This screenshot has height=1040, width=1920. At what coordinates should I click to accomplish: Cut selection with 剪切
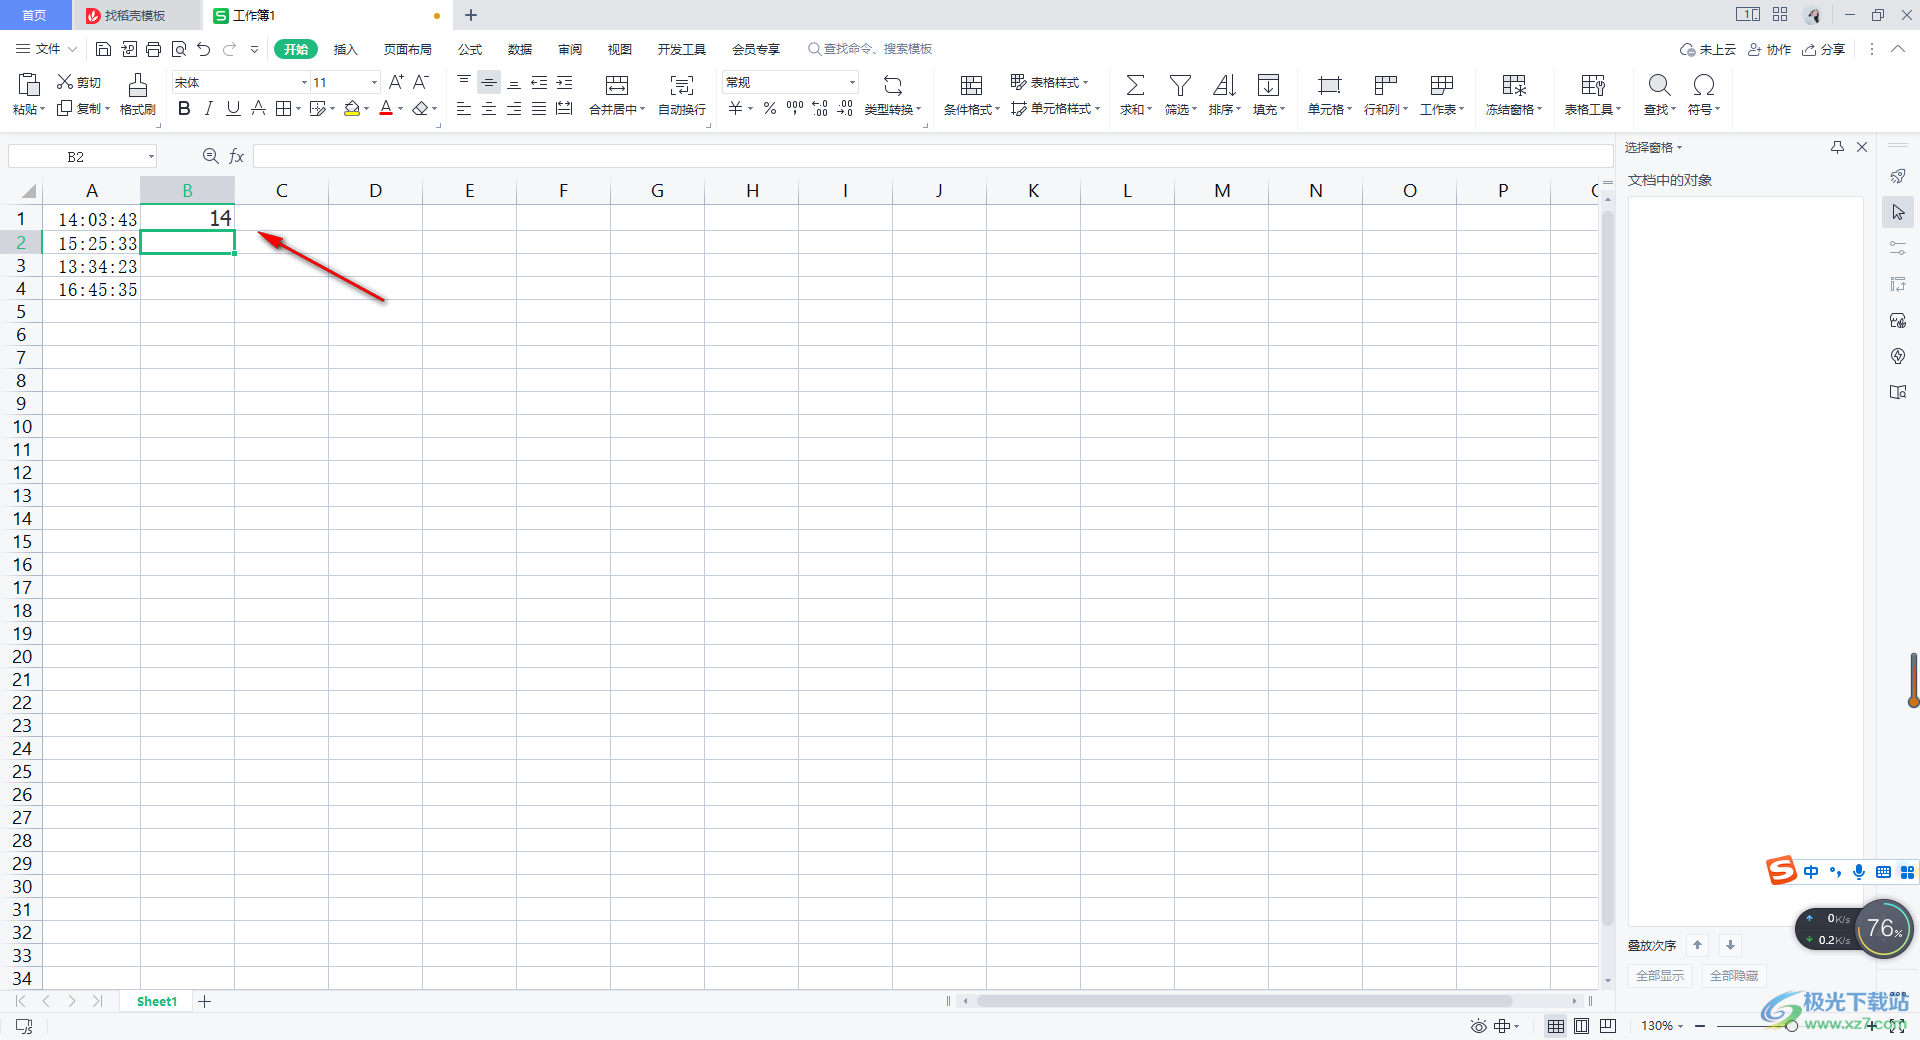point(79,82)
